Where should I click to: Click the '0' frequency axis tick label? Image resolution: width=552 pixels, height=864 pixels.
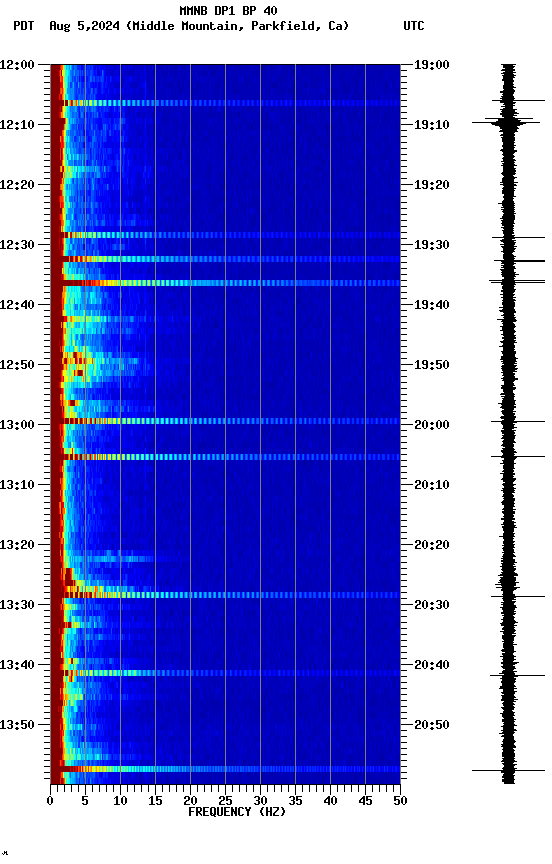pos(50,801)
